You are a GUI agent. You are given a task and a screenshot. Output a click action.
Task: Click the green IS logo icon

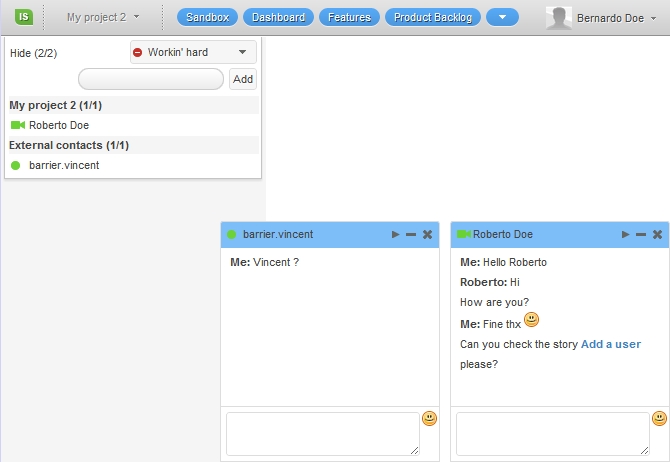(24, 17)
